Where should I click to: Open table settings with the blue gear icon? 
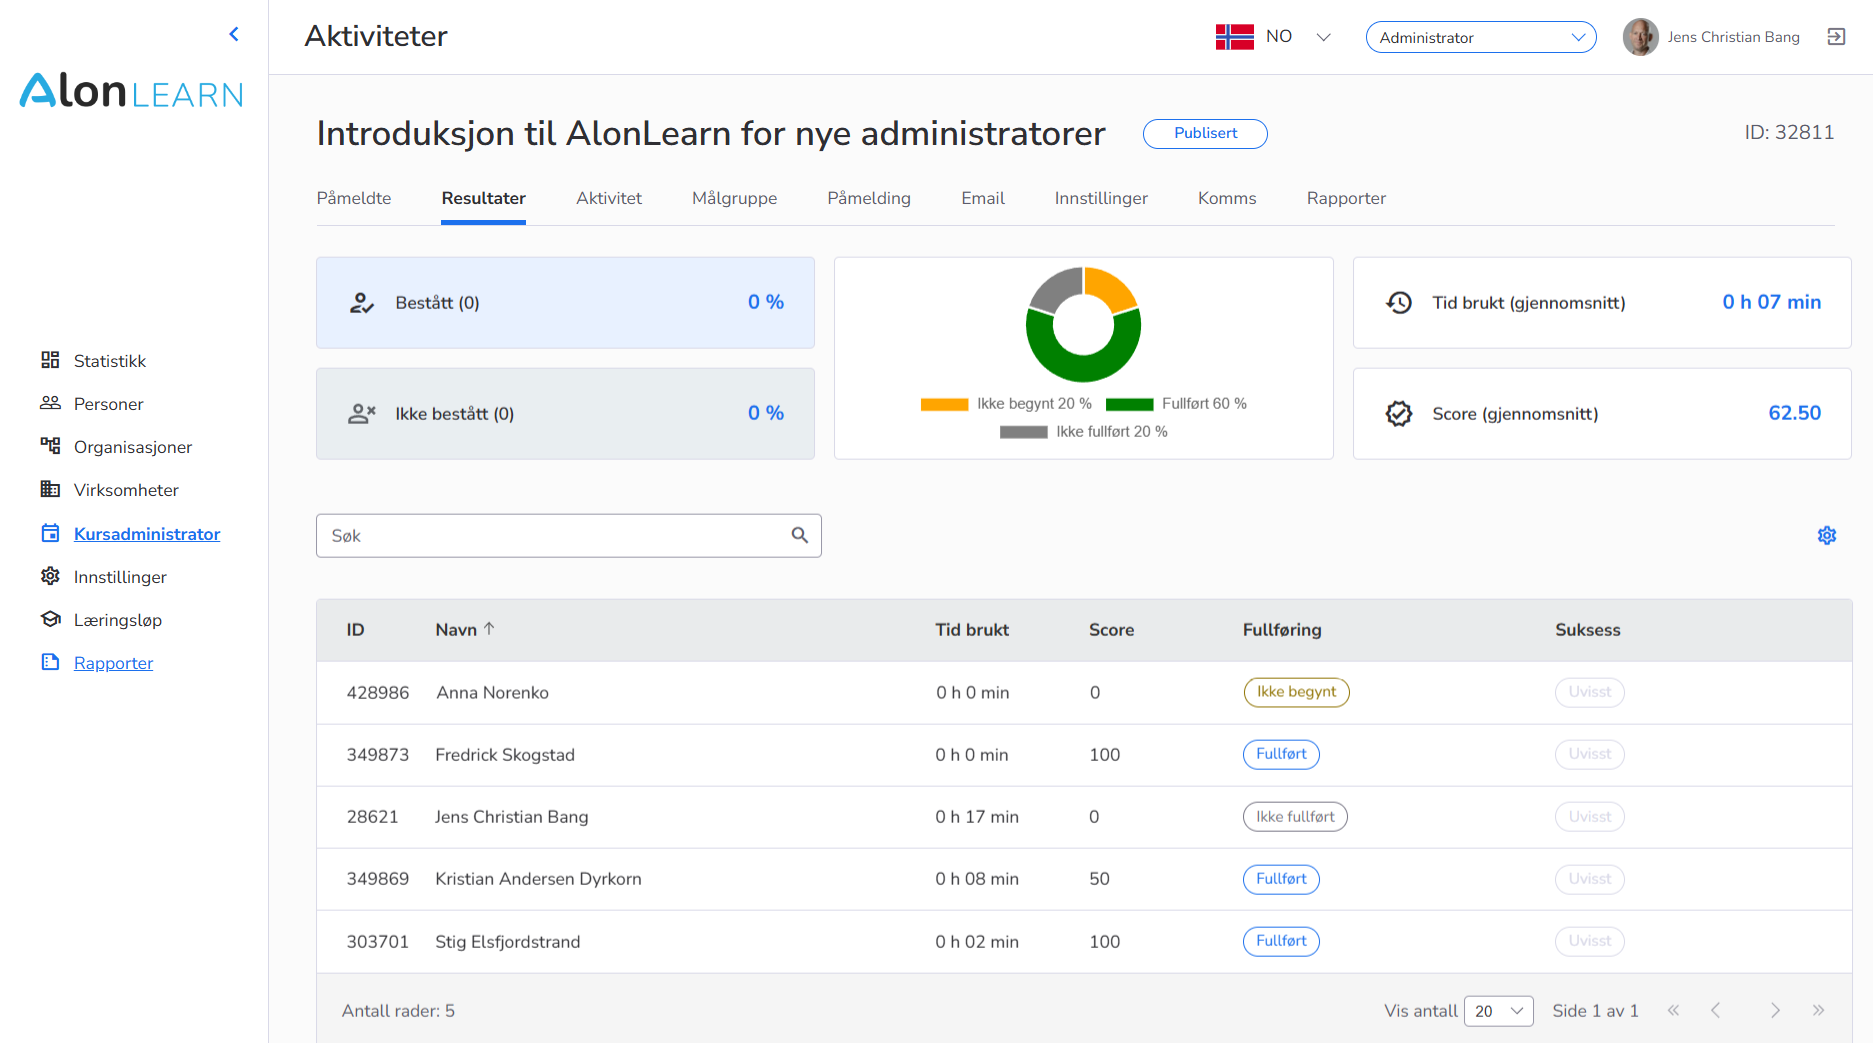pyautogui.click(x=1827, y=535)
